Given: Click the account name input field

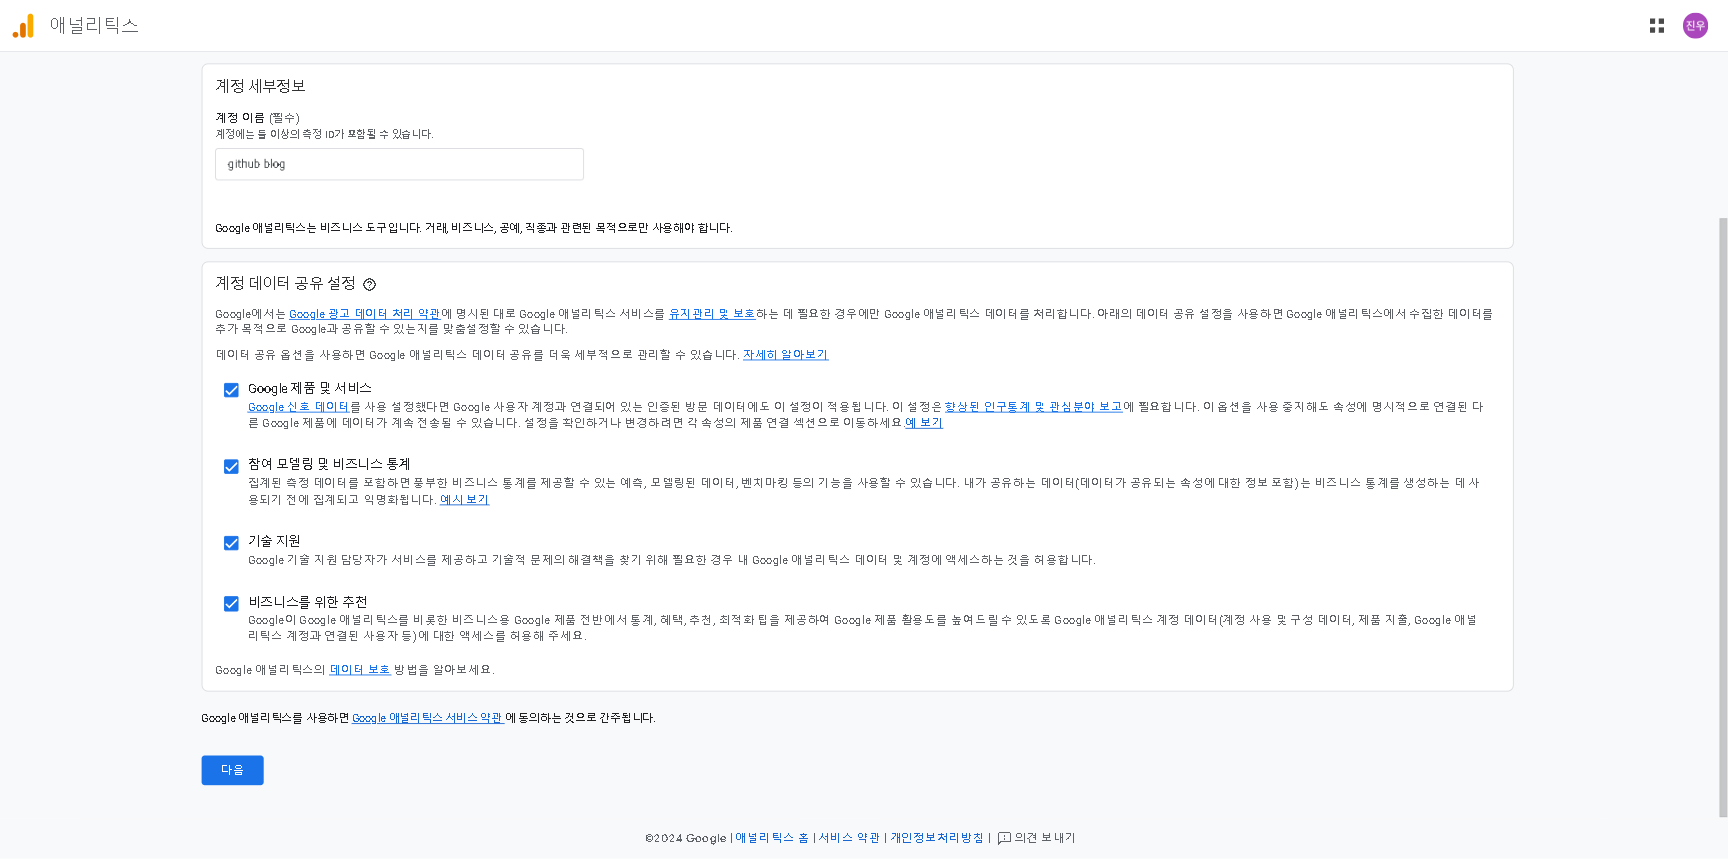Looking at the screenshot, I should [399, 164].
